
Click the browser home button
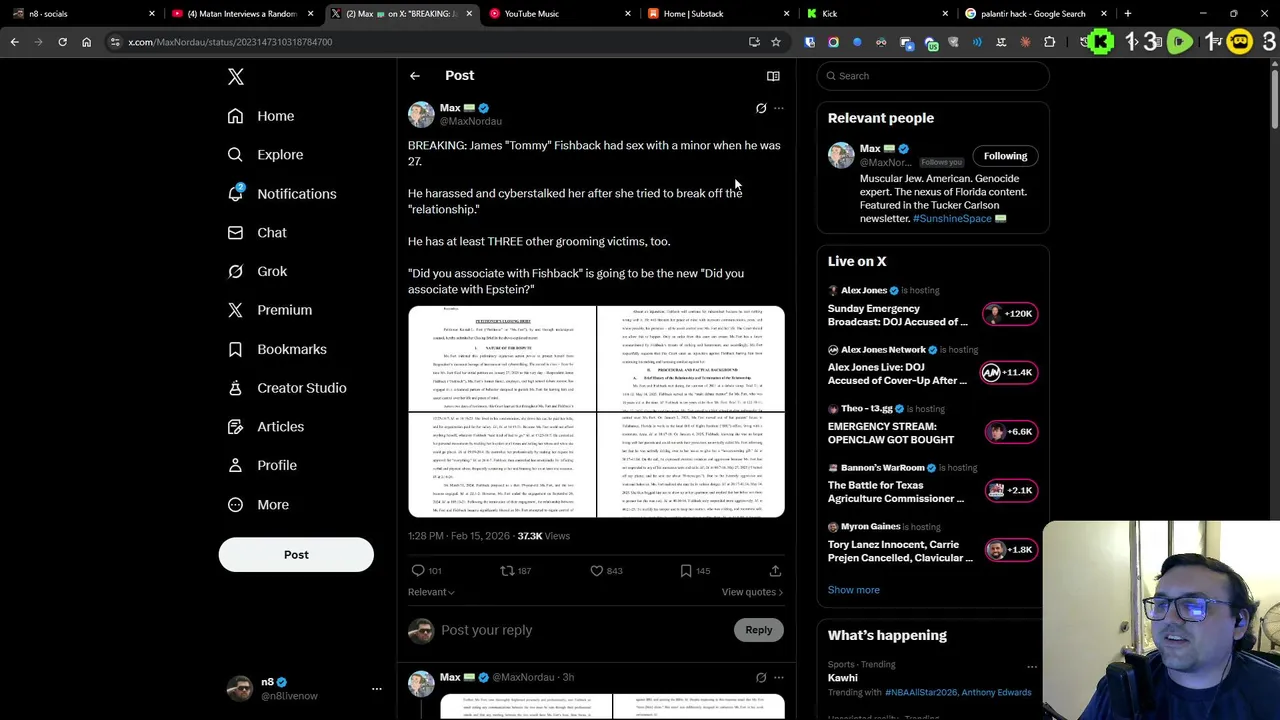click(x=86, y=42)
